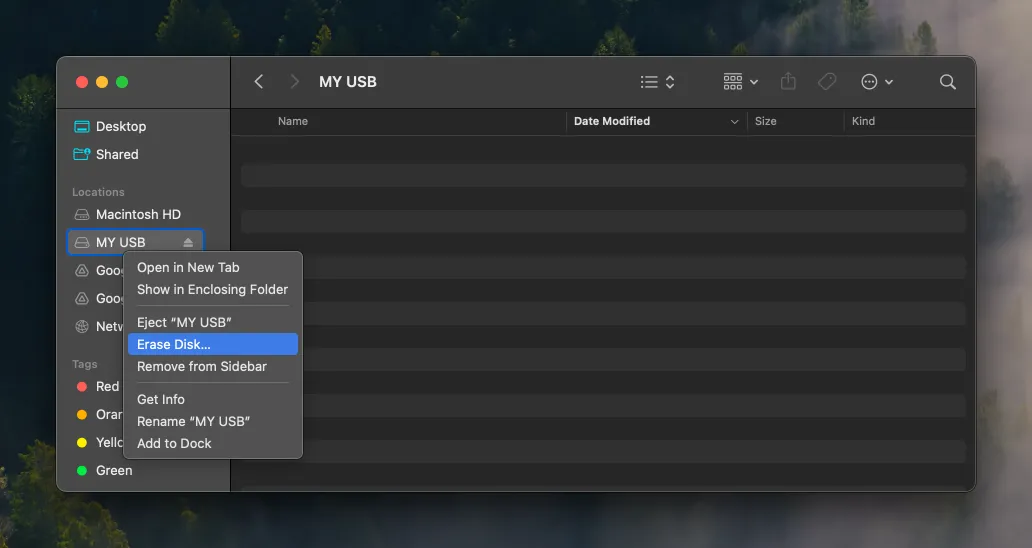Choose Erase Disk... in context menu
Viewport: 1032px width, 548px height.
[x=213, y=344]
